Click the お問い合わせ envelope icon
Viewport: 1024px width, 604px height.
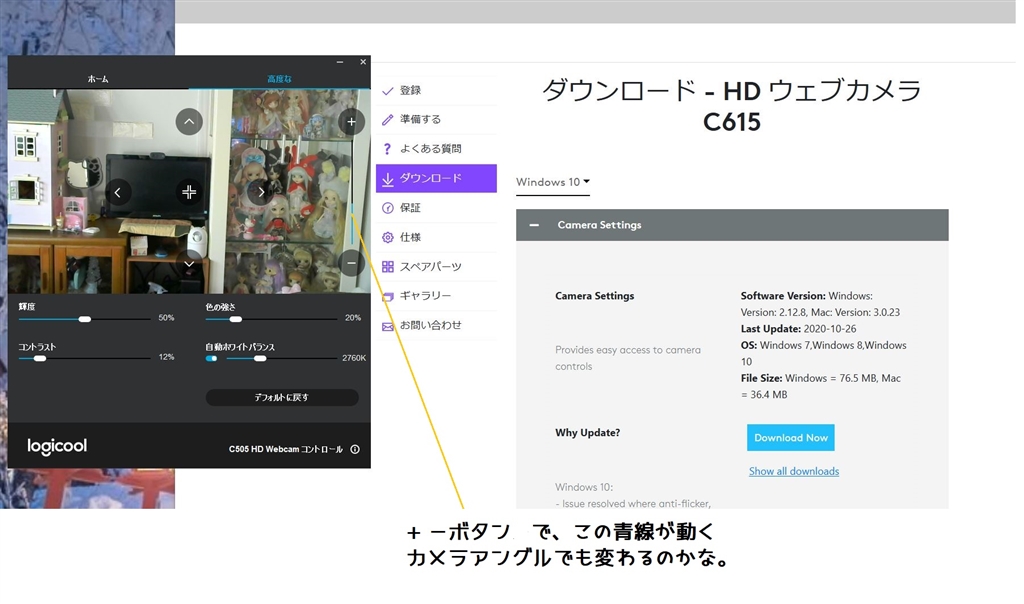click(x=388, y=326)
